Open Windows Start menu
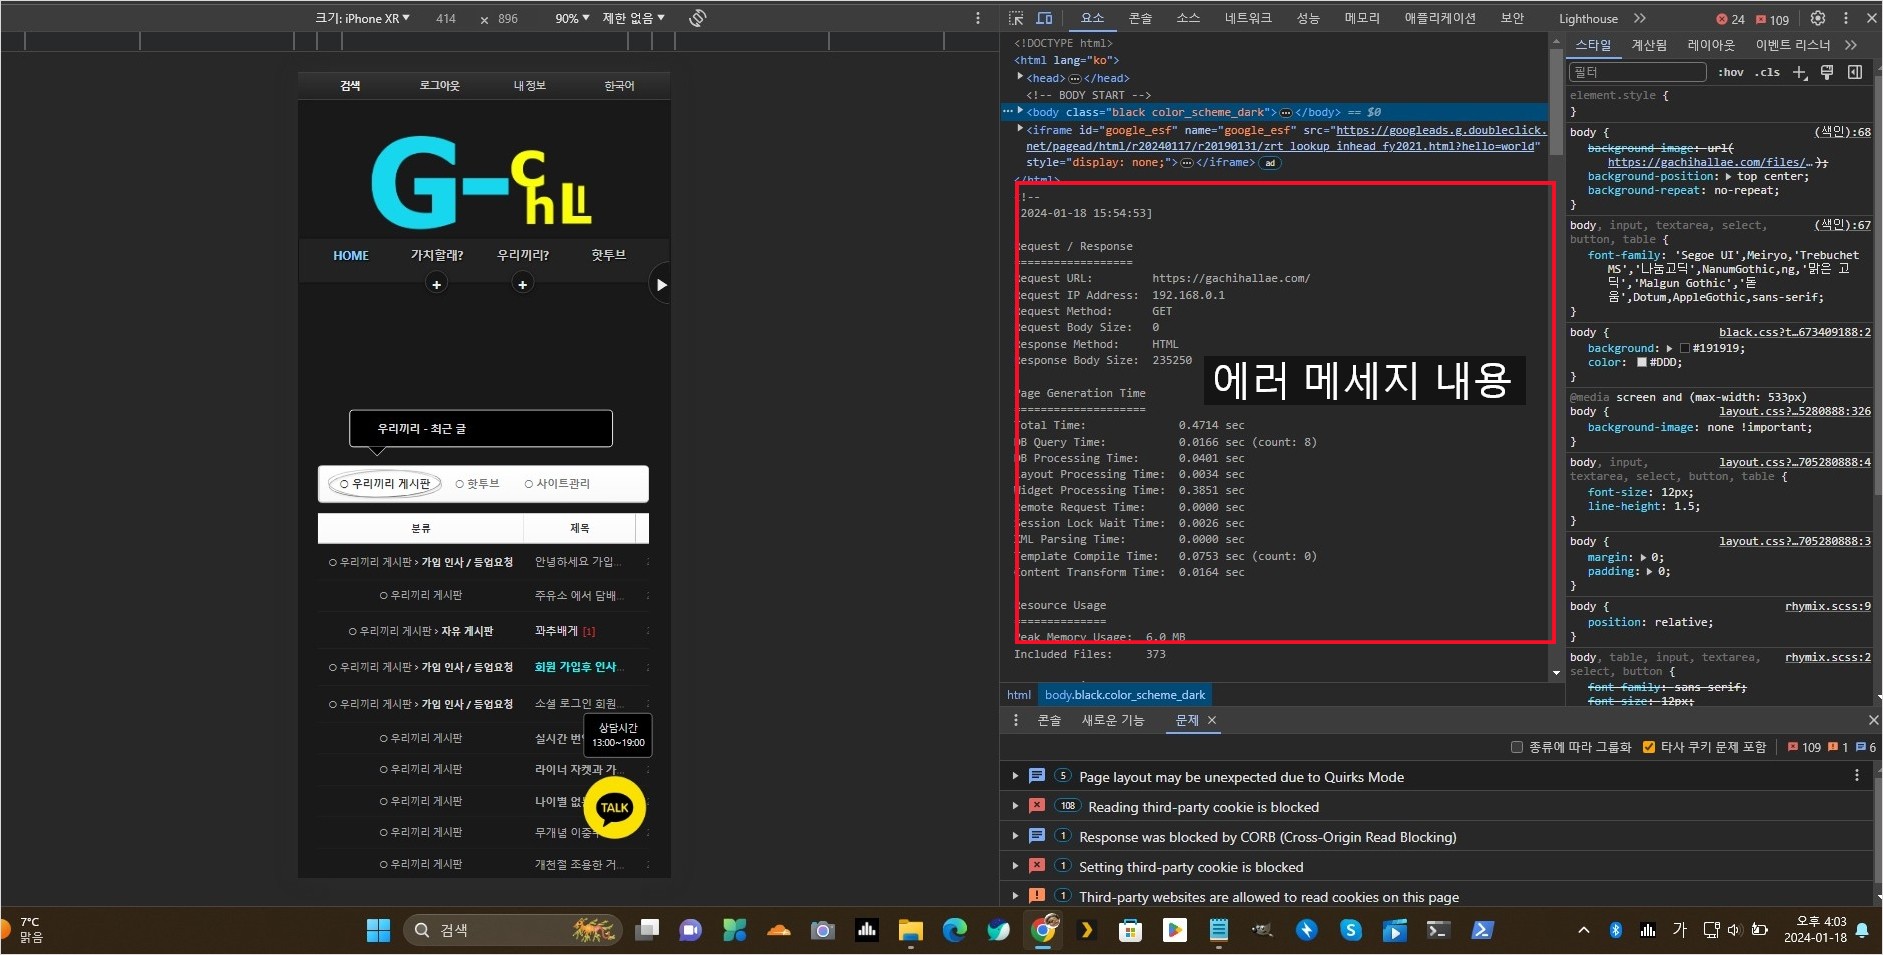 point(378,931)
